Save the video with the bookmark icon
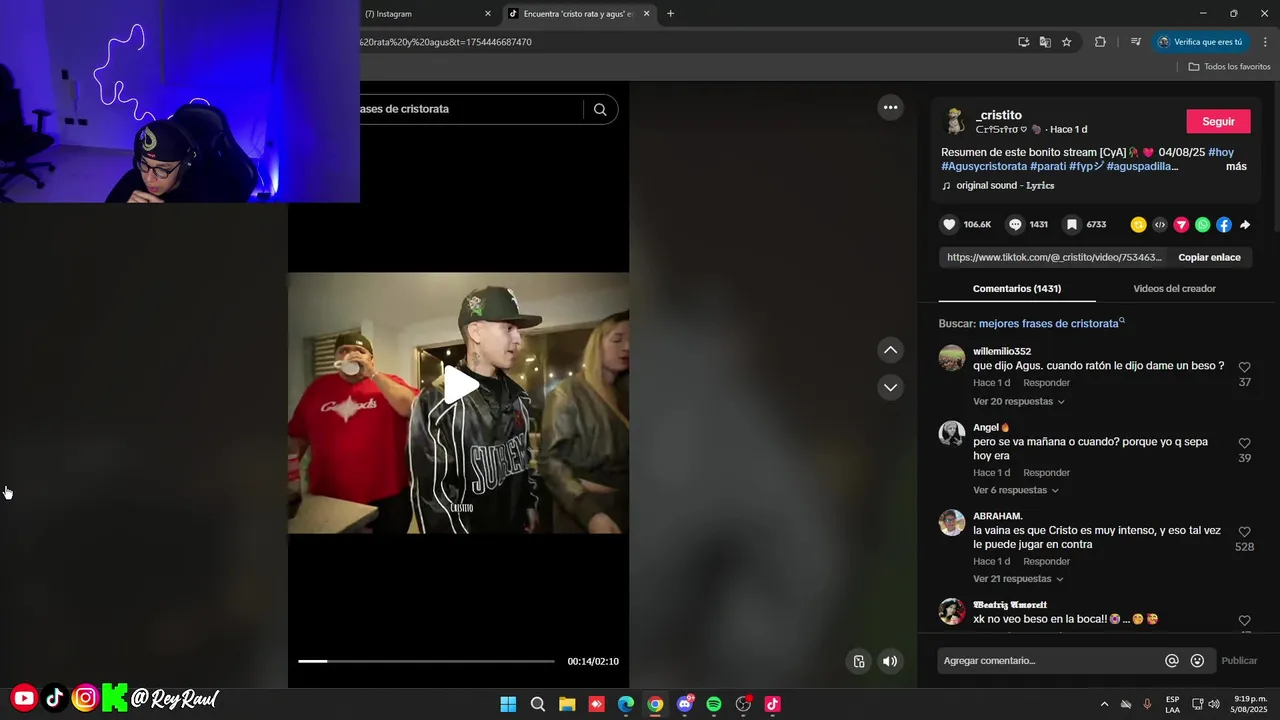 [1071, 225]
